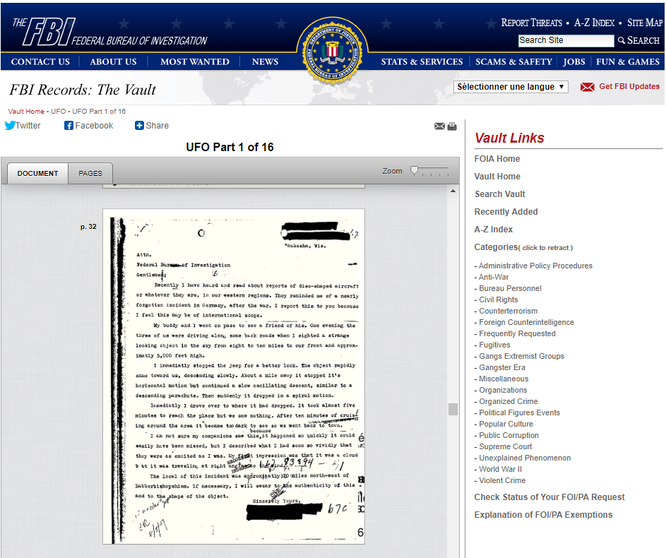The height and width of the screenshot is (558, 666).
Task: Click the Twitter bird share icon
Action: tap(10, 126)
